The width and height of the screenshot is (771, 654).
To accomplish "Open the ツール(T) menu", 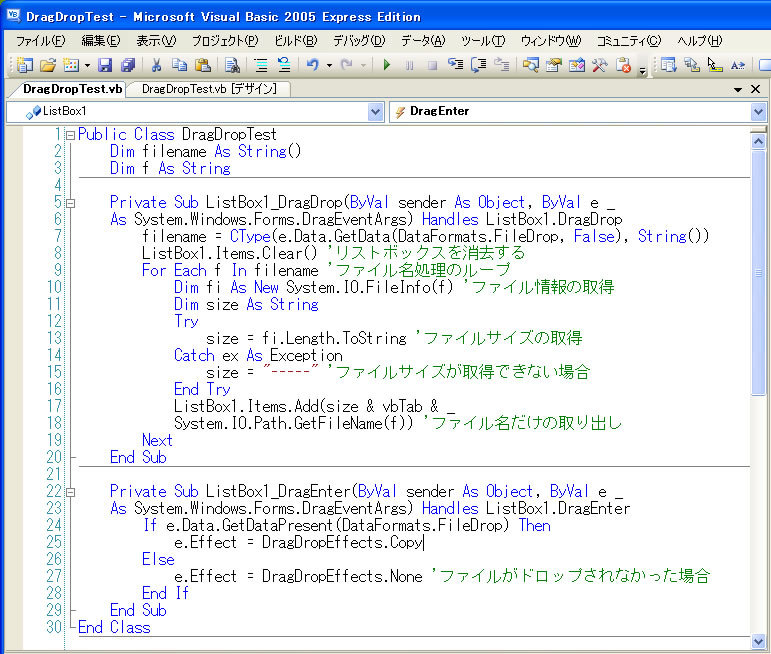I will click(483, 41).
